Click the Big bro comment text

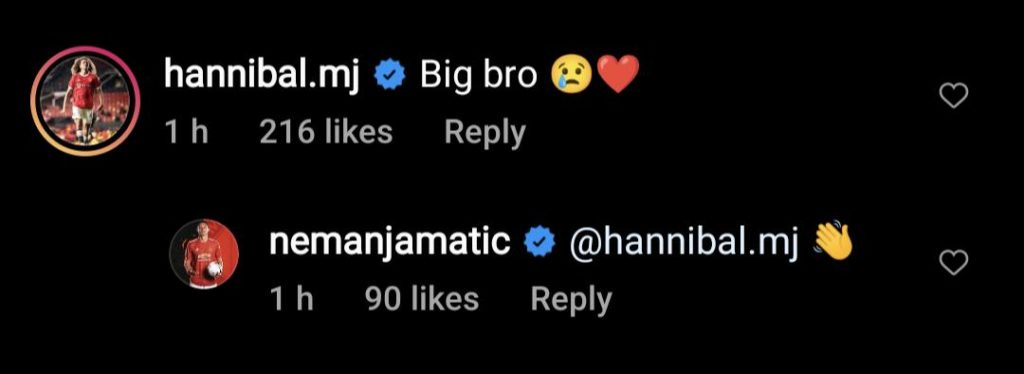(x=478, y=76)
